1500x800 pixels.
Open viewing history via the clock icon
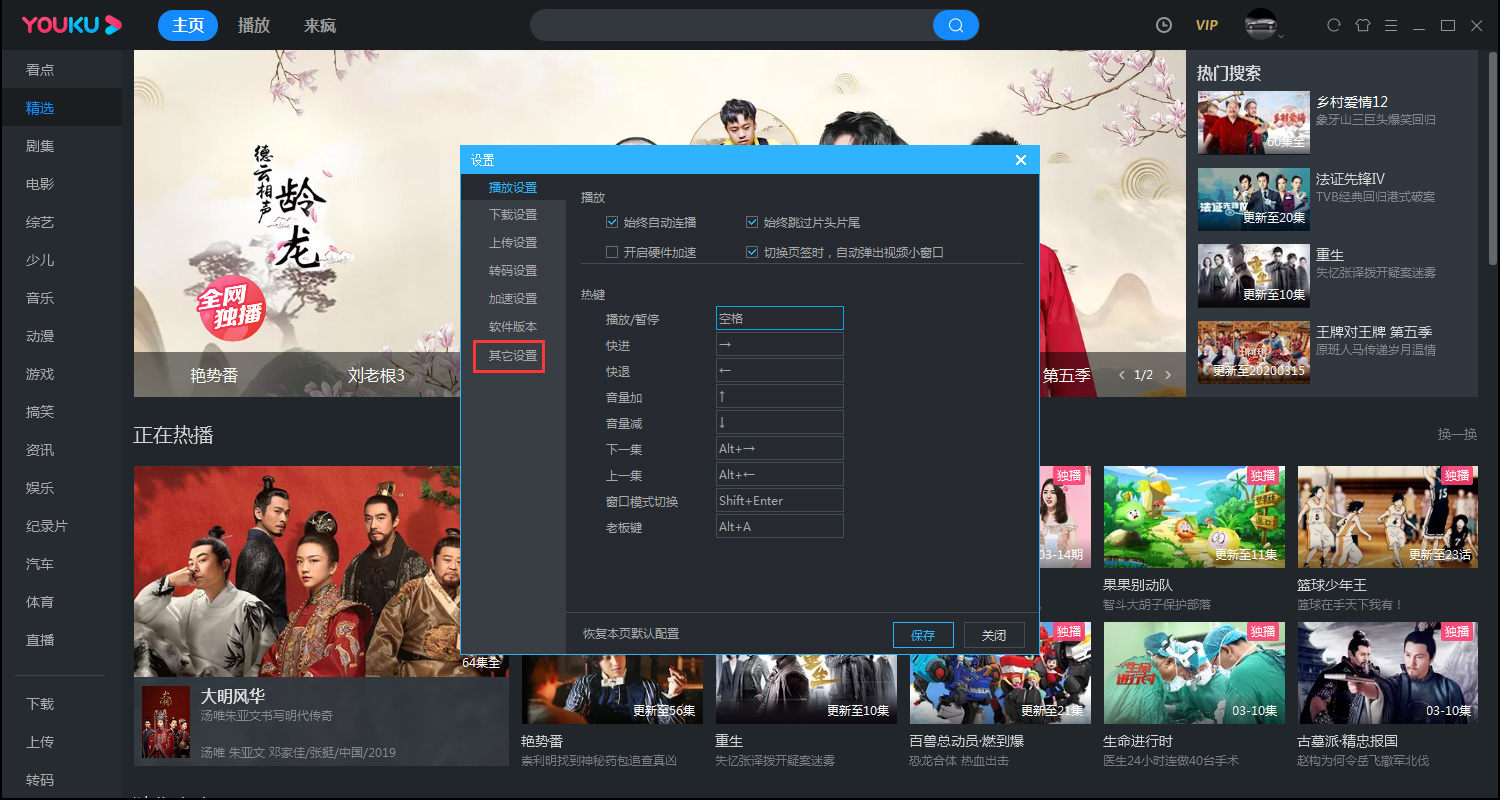[x=1163, y=24]
